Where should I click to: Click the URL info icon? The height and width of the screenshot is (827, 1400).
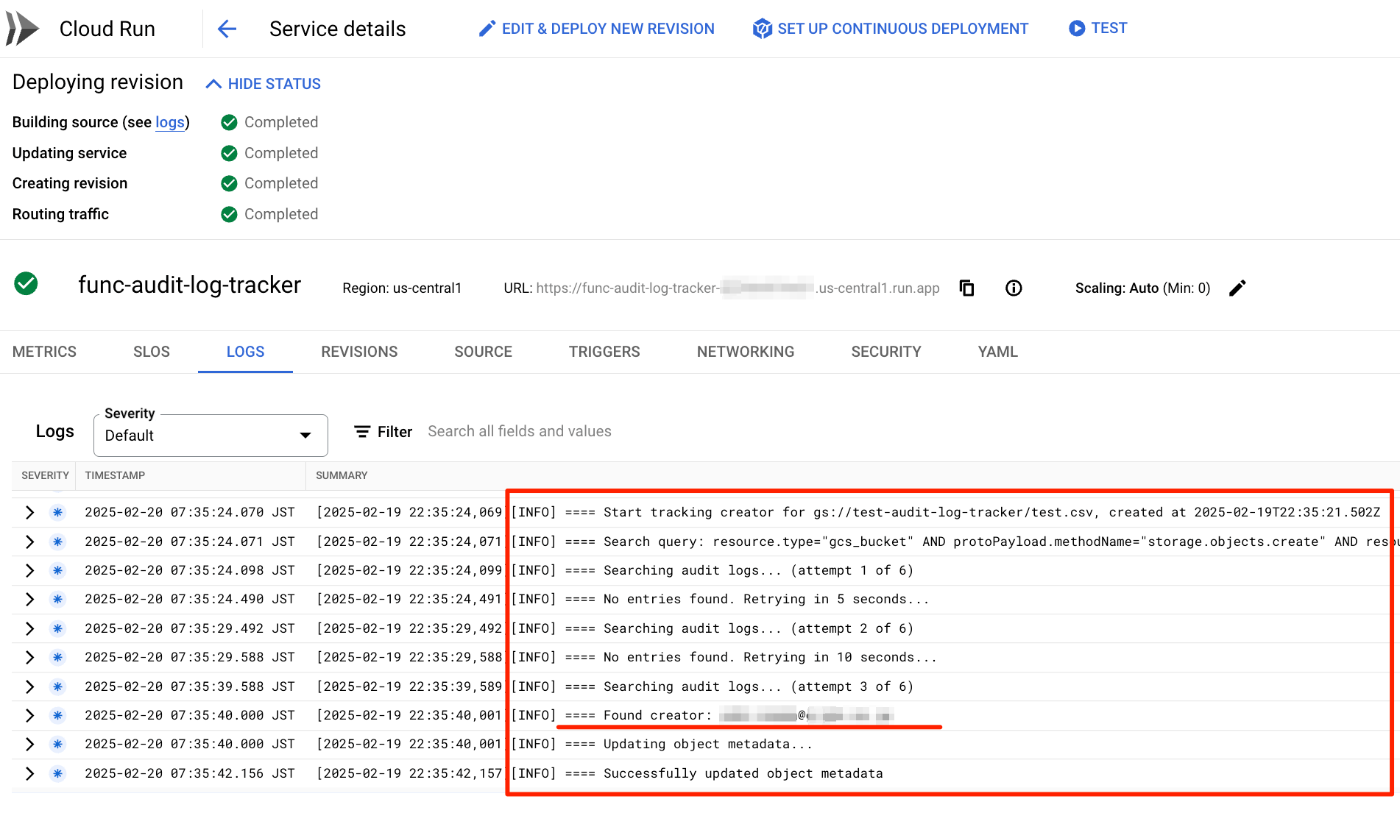(1014, 288)
